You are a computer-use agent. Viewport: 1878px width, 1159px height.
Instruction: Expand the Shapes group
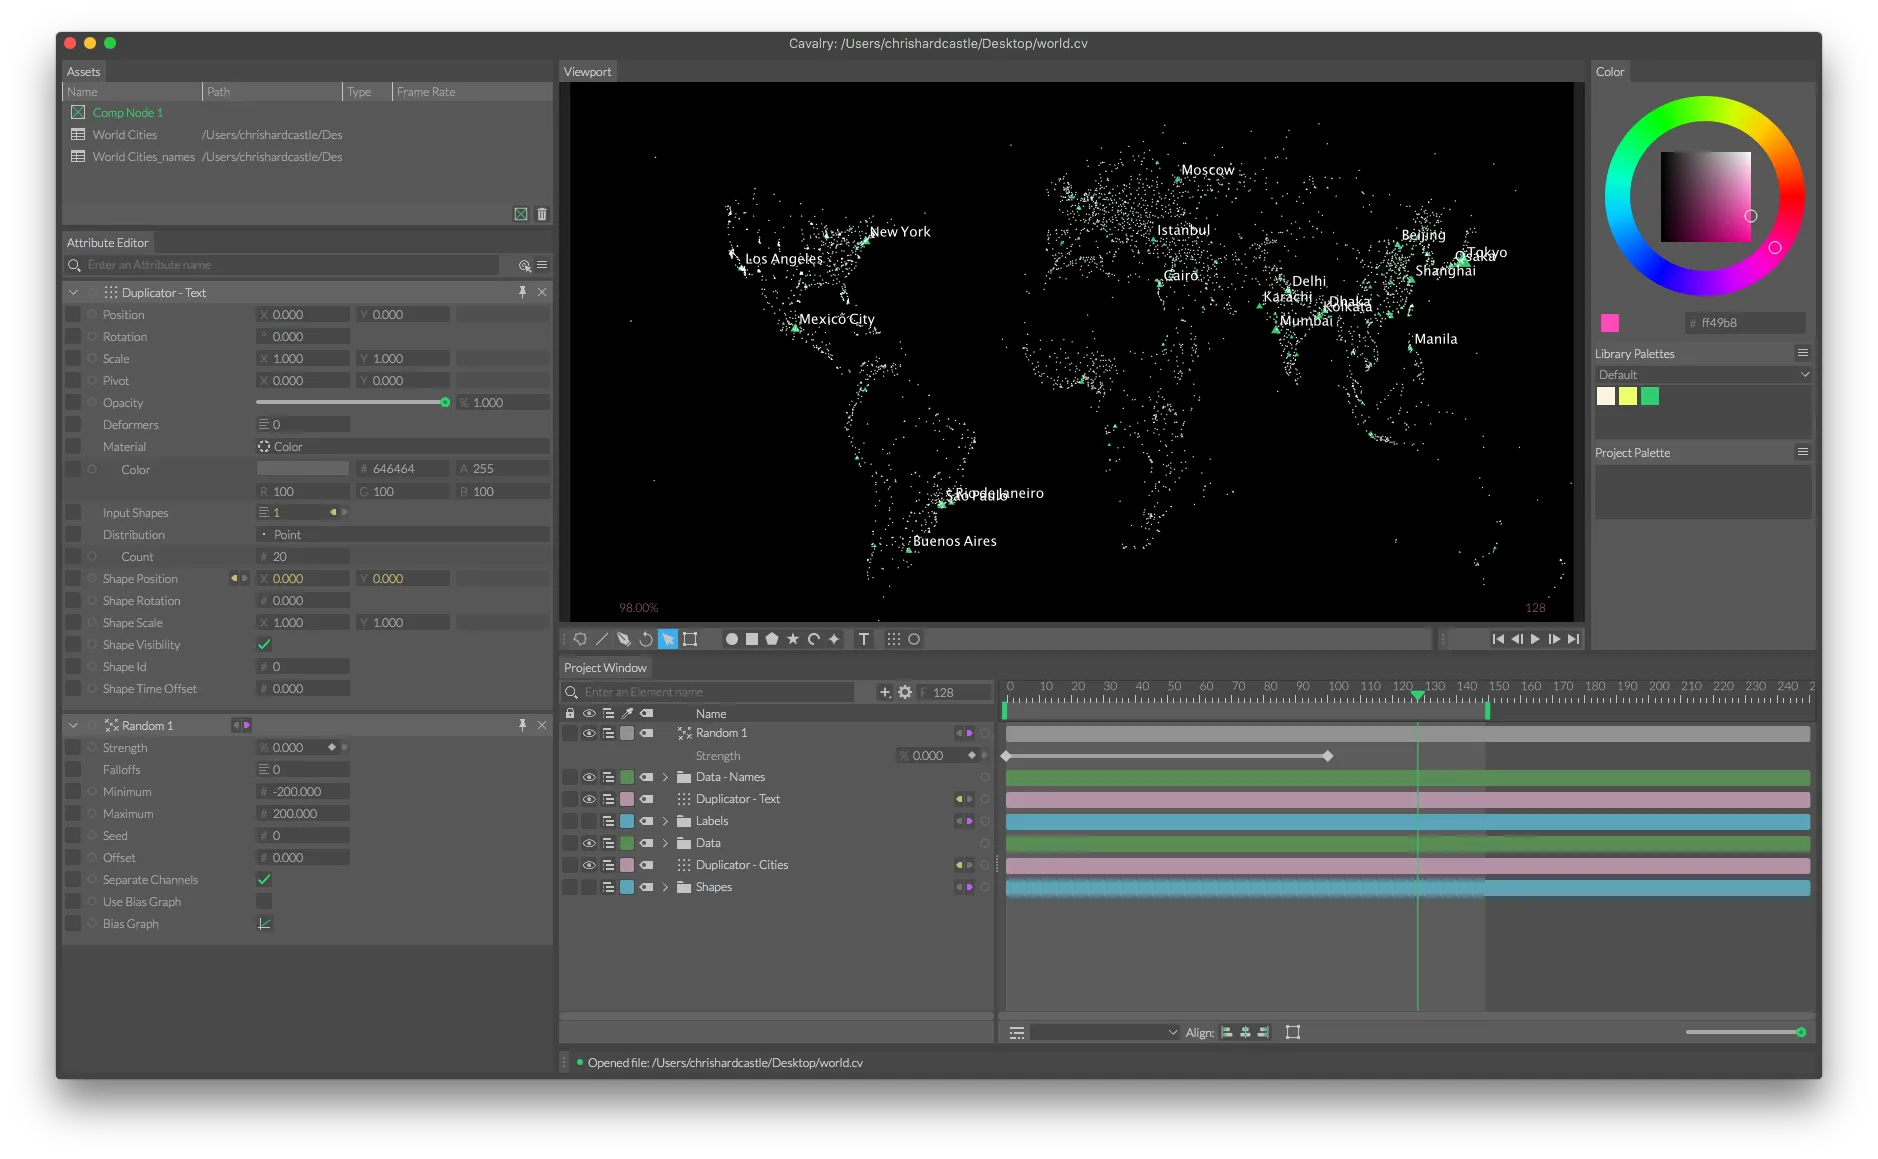(x=666, y=887)
